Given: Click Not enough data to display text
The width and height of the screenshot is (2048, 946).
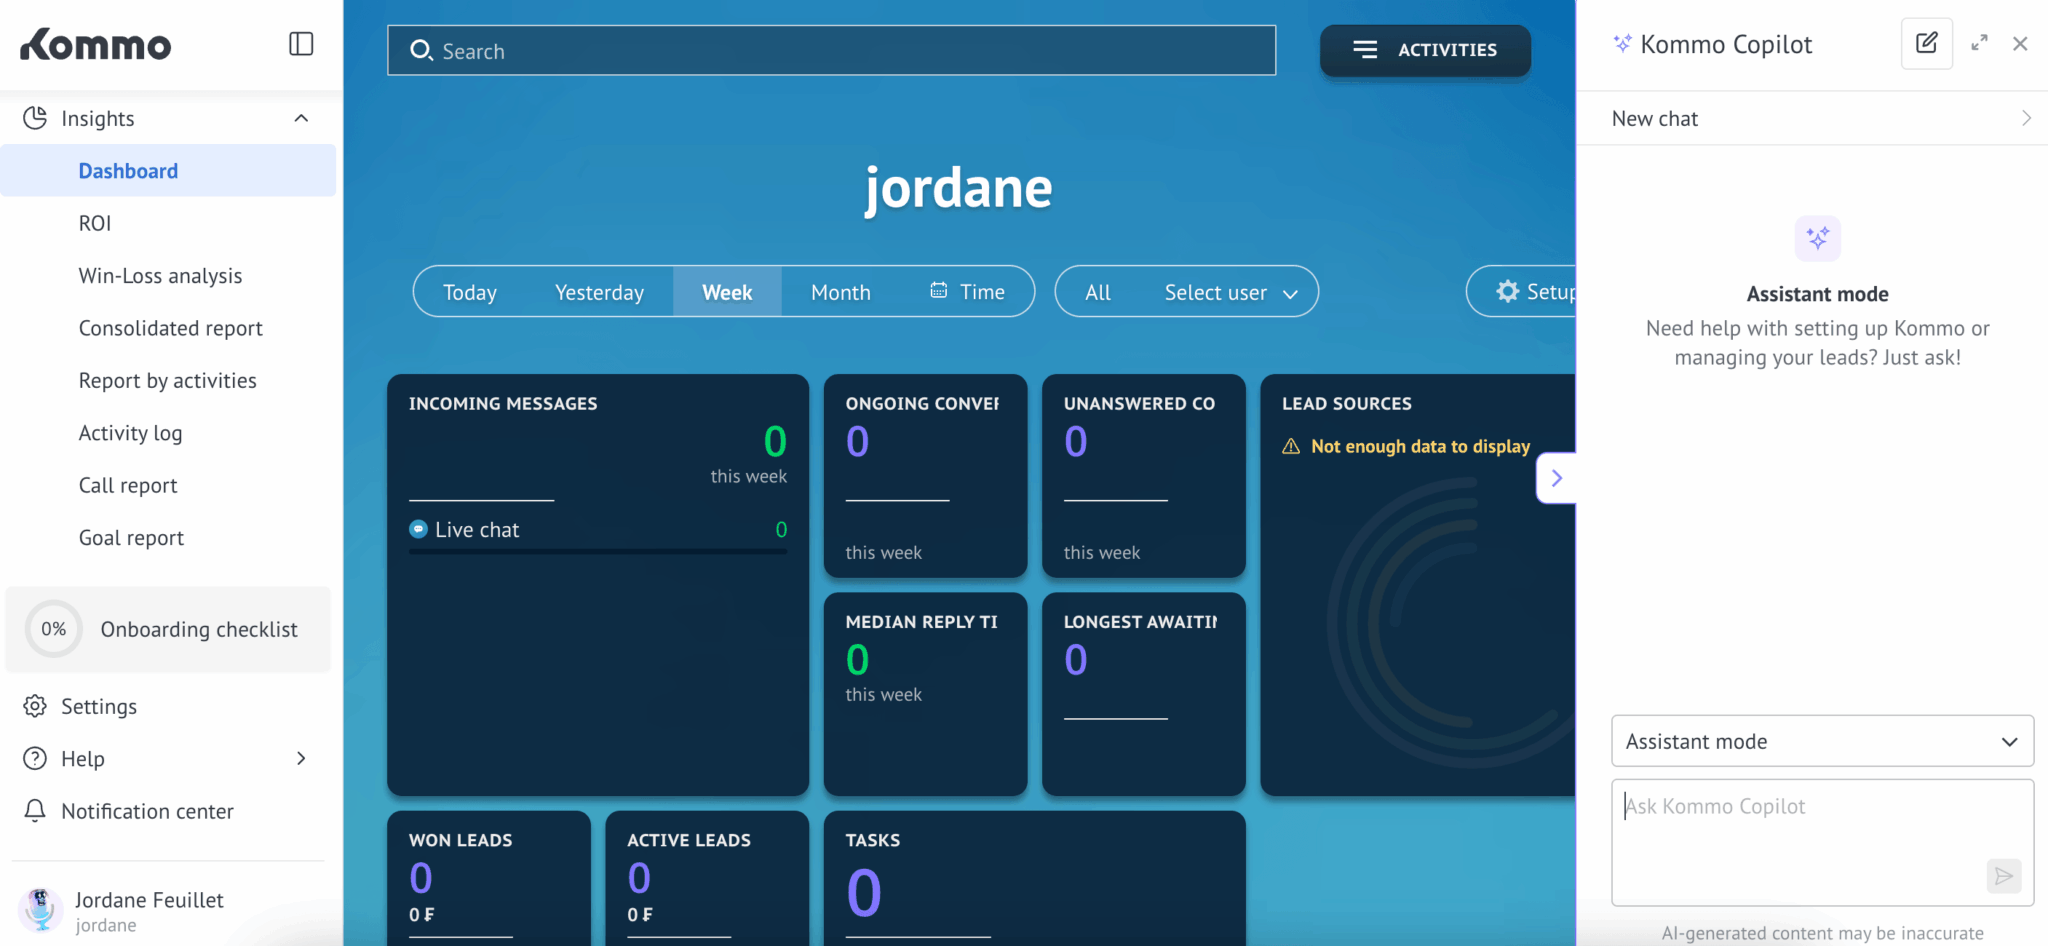Looking at the screenshot, I should (1420, 446).
